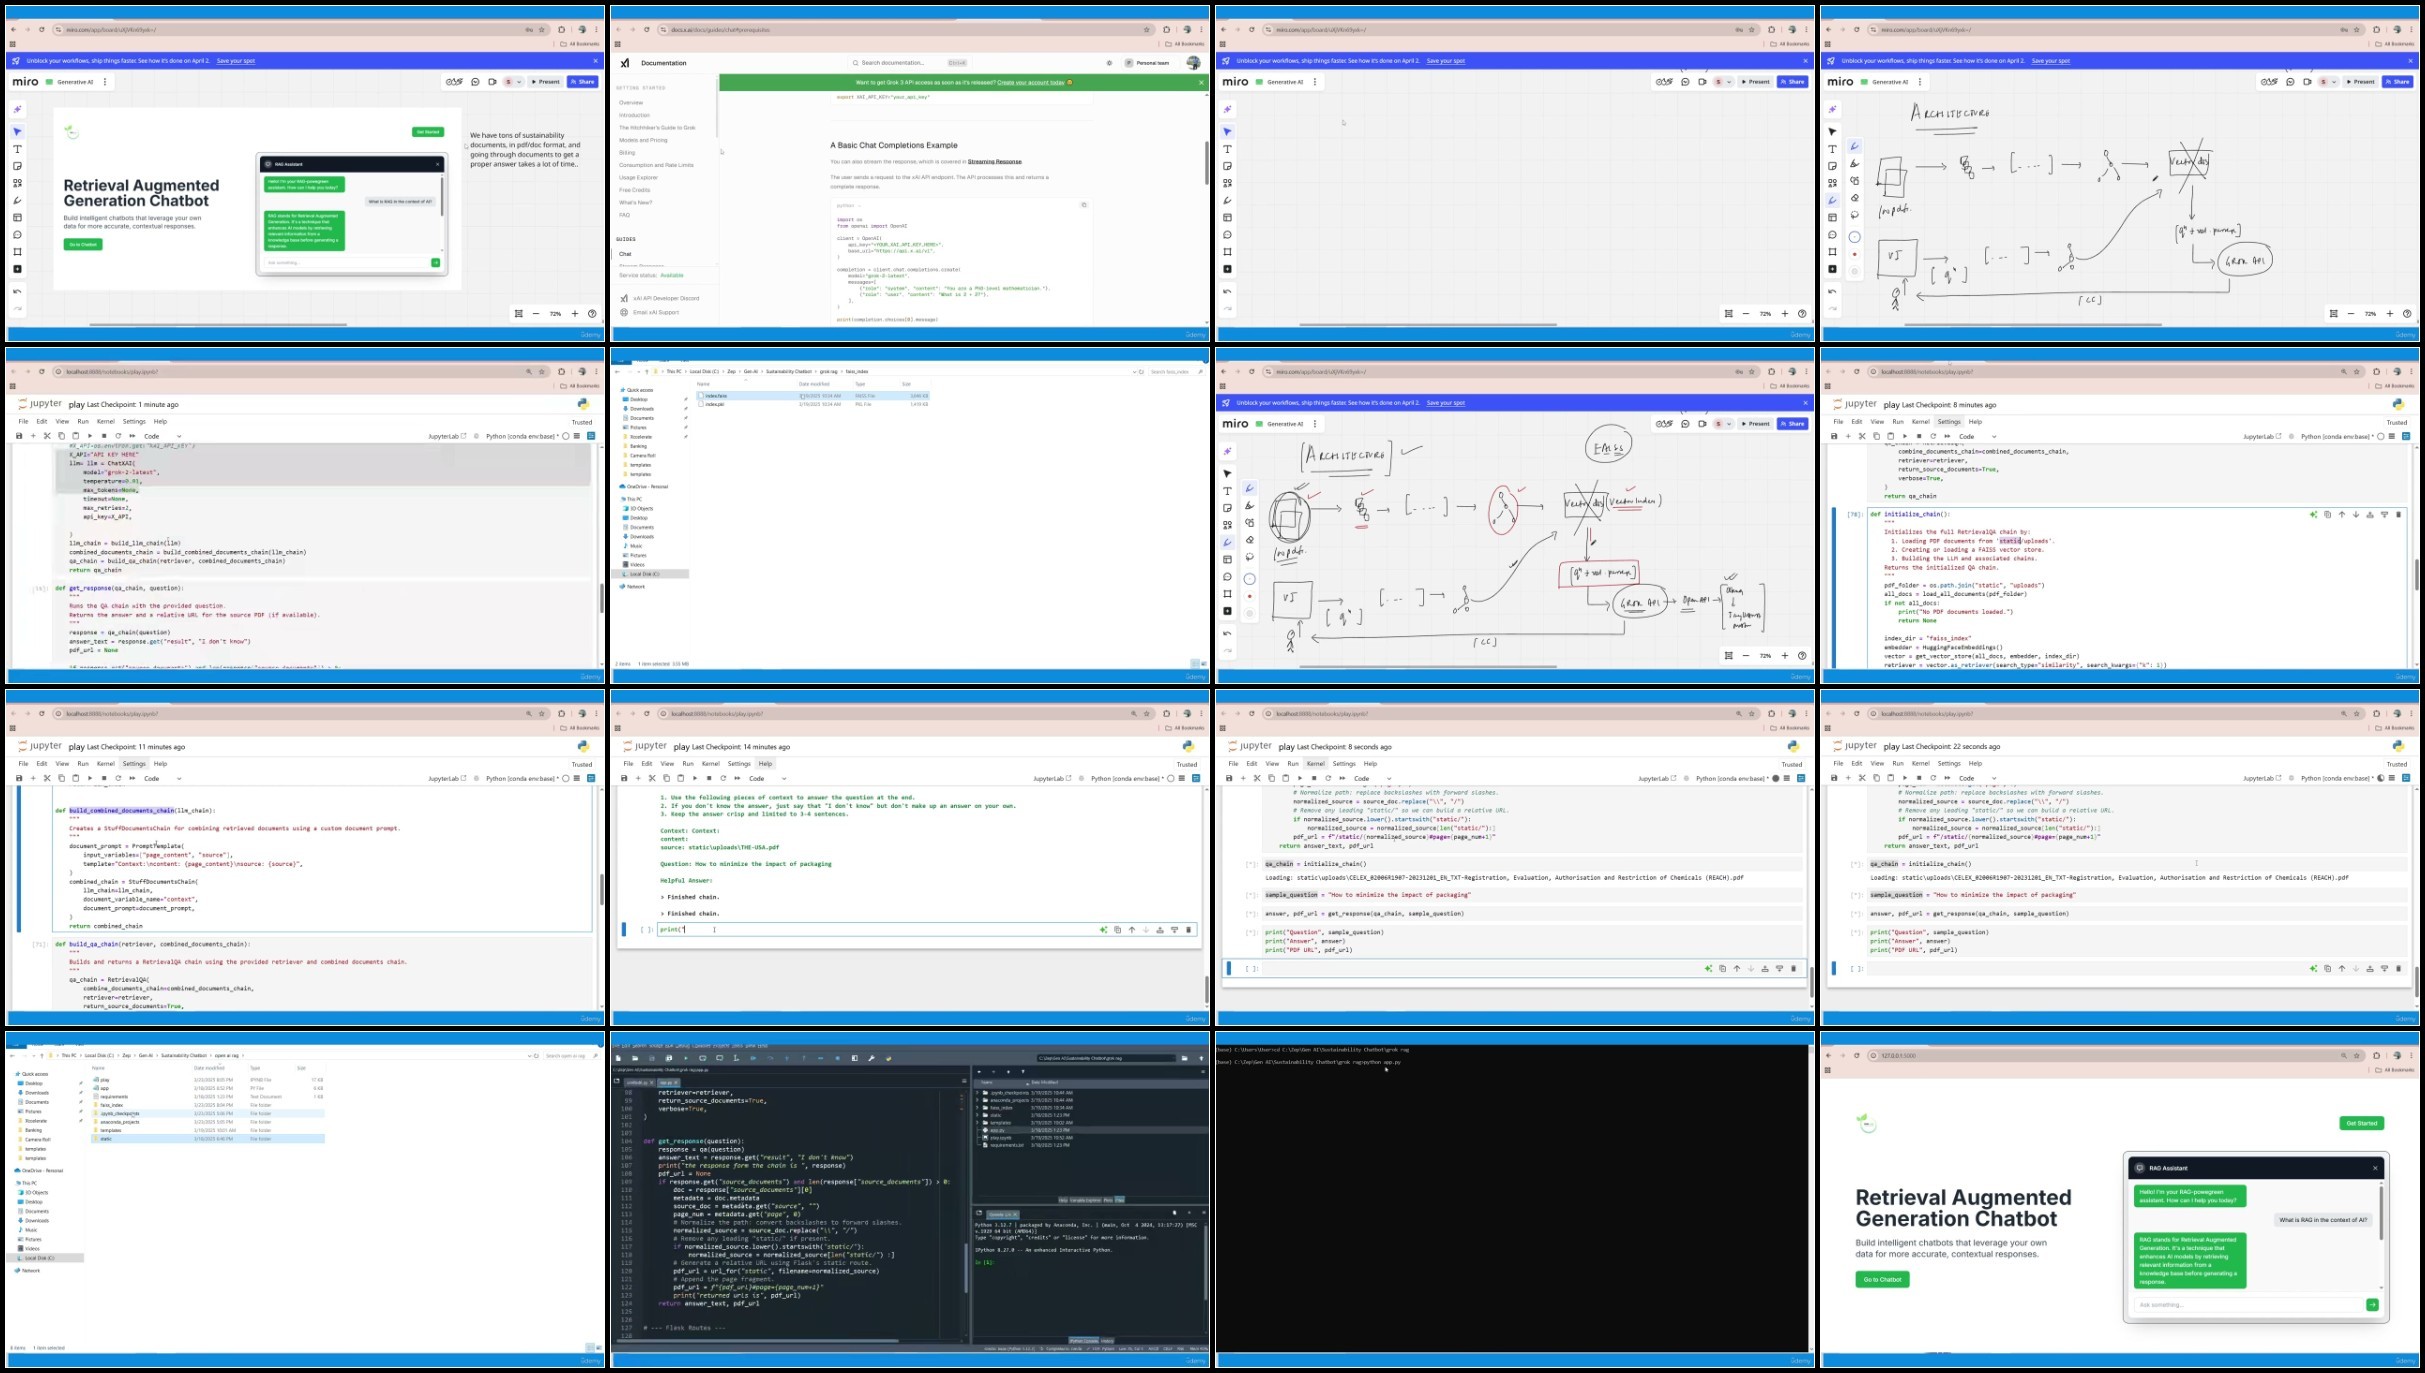The width and height of the screenshot is (2425, 1373).
Task: Open Kernel menu in Jupyter checkpoint 8 seconds ago
Action: pyautogui.click(x=1315, y=764)
